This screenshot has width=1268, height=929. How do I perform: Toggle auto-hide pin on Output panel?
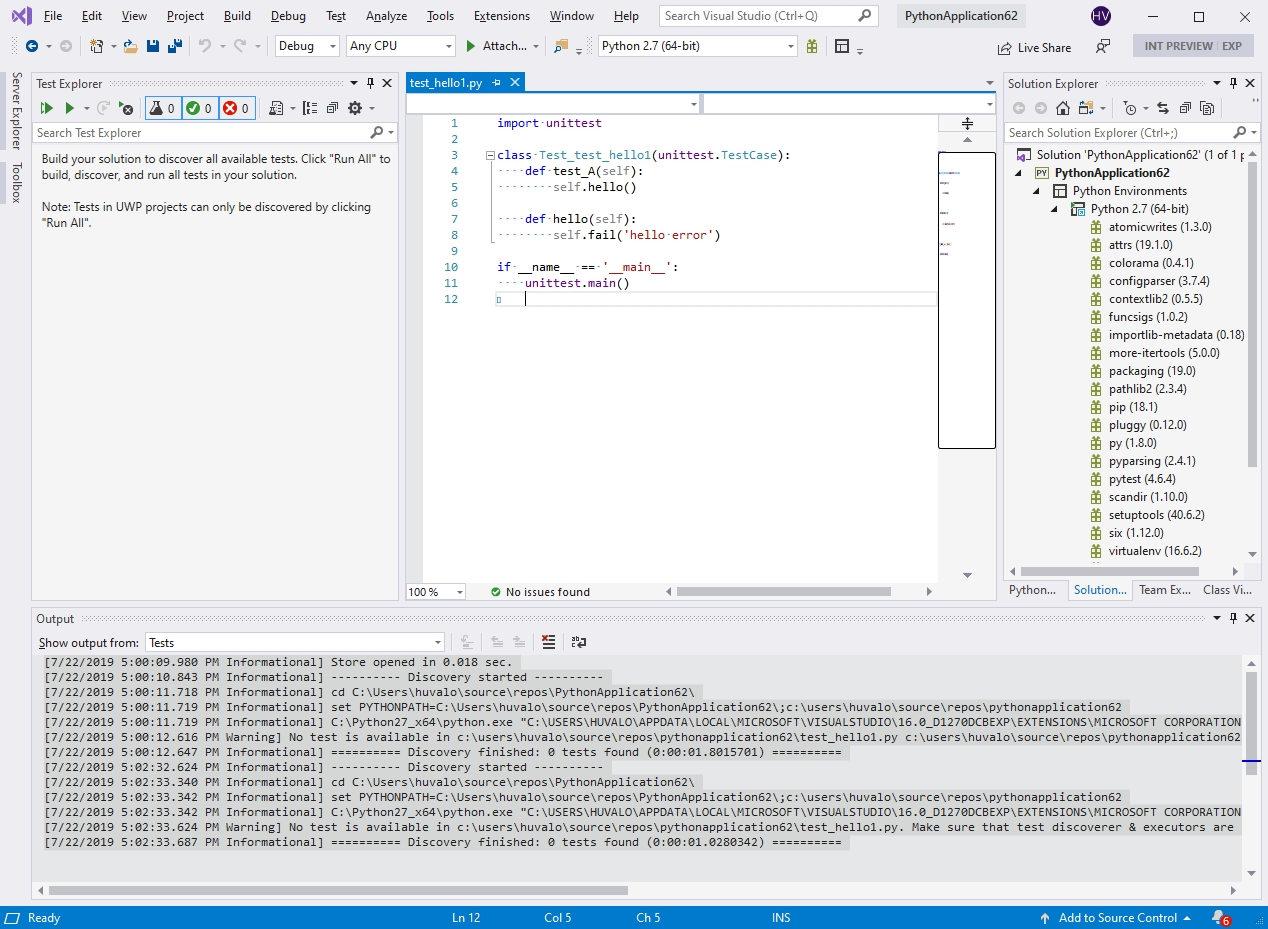1233,618
